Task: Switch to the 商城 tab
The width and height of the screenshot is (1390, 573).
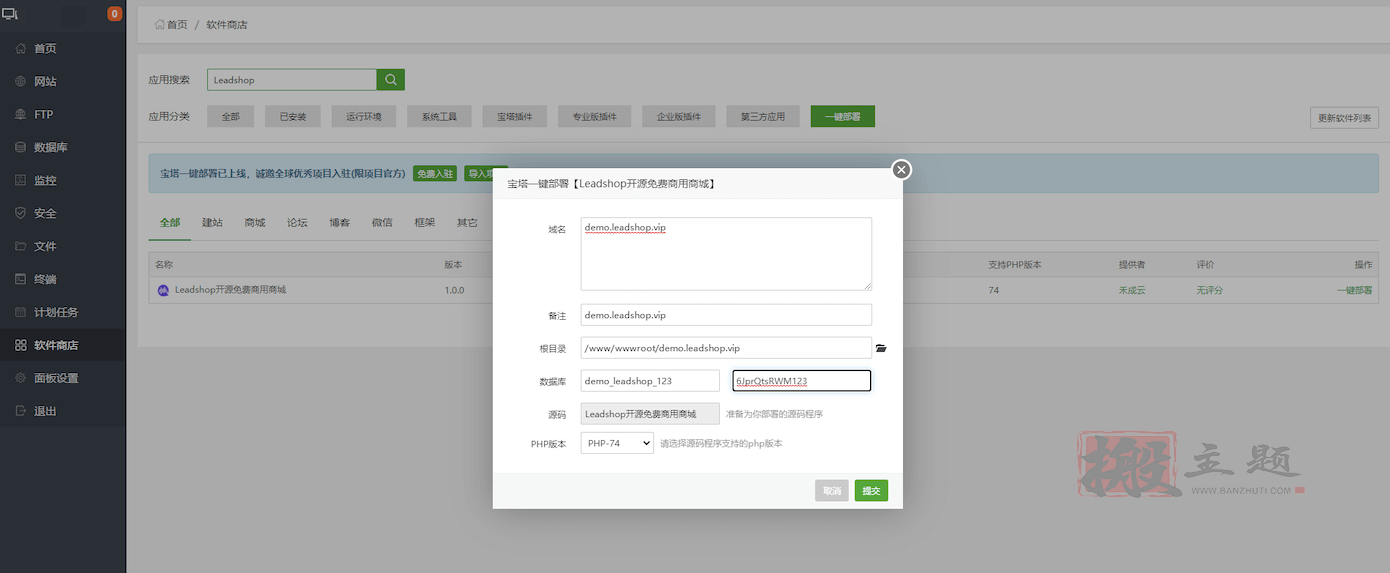Action: pyautogui.click(x=255, y=222)
